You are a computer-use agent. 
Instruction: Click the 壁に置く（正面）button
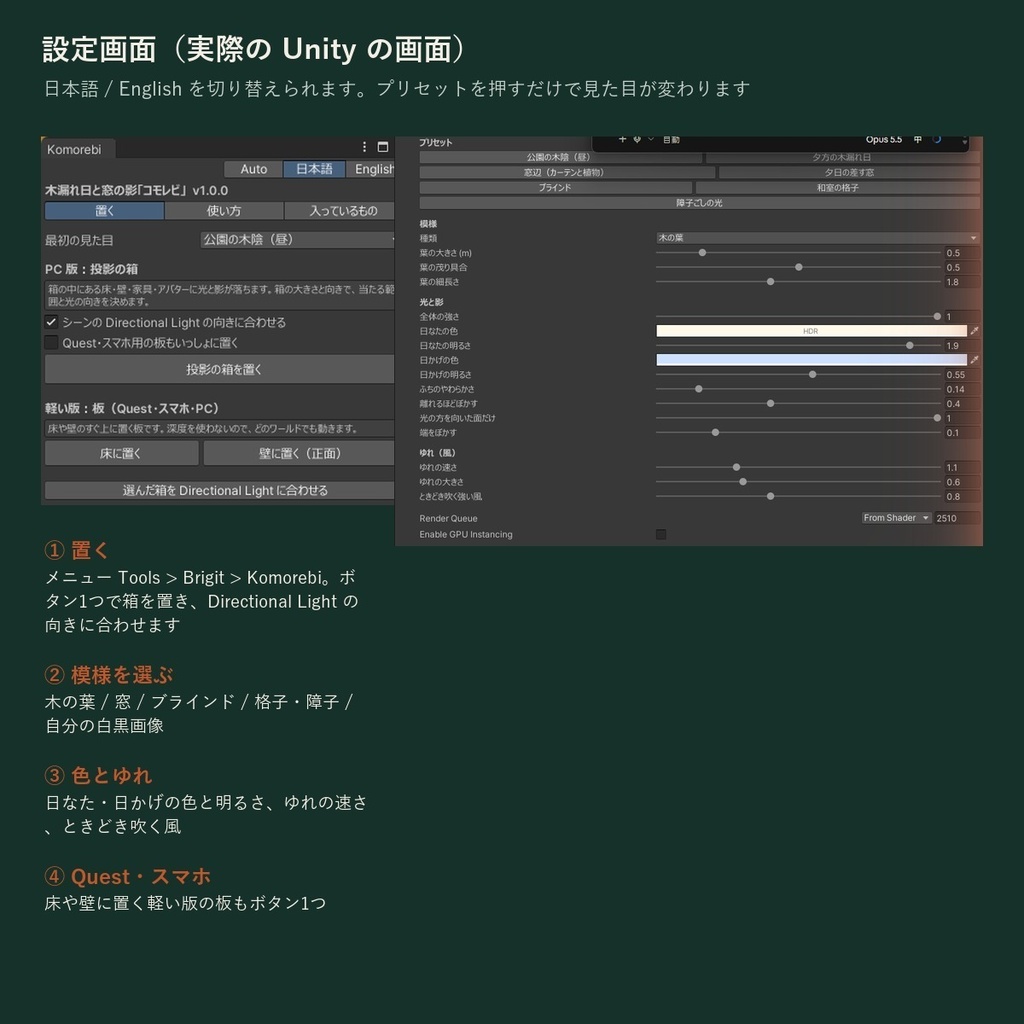299,453
